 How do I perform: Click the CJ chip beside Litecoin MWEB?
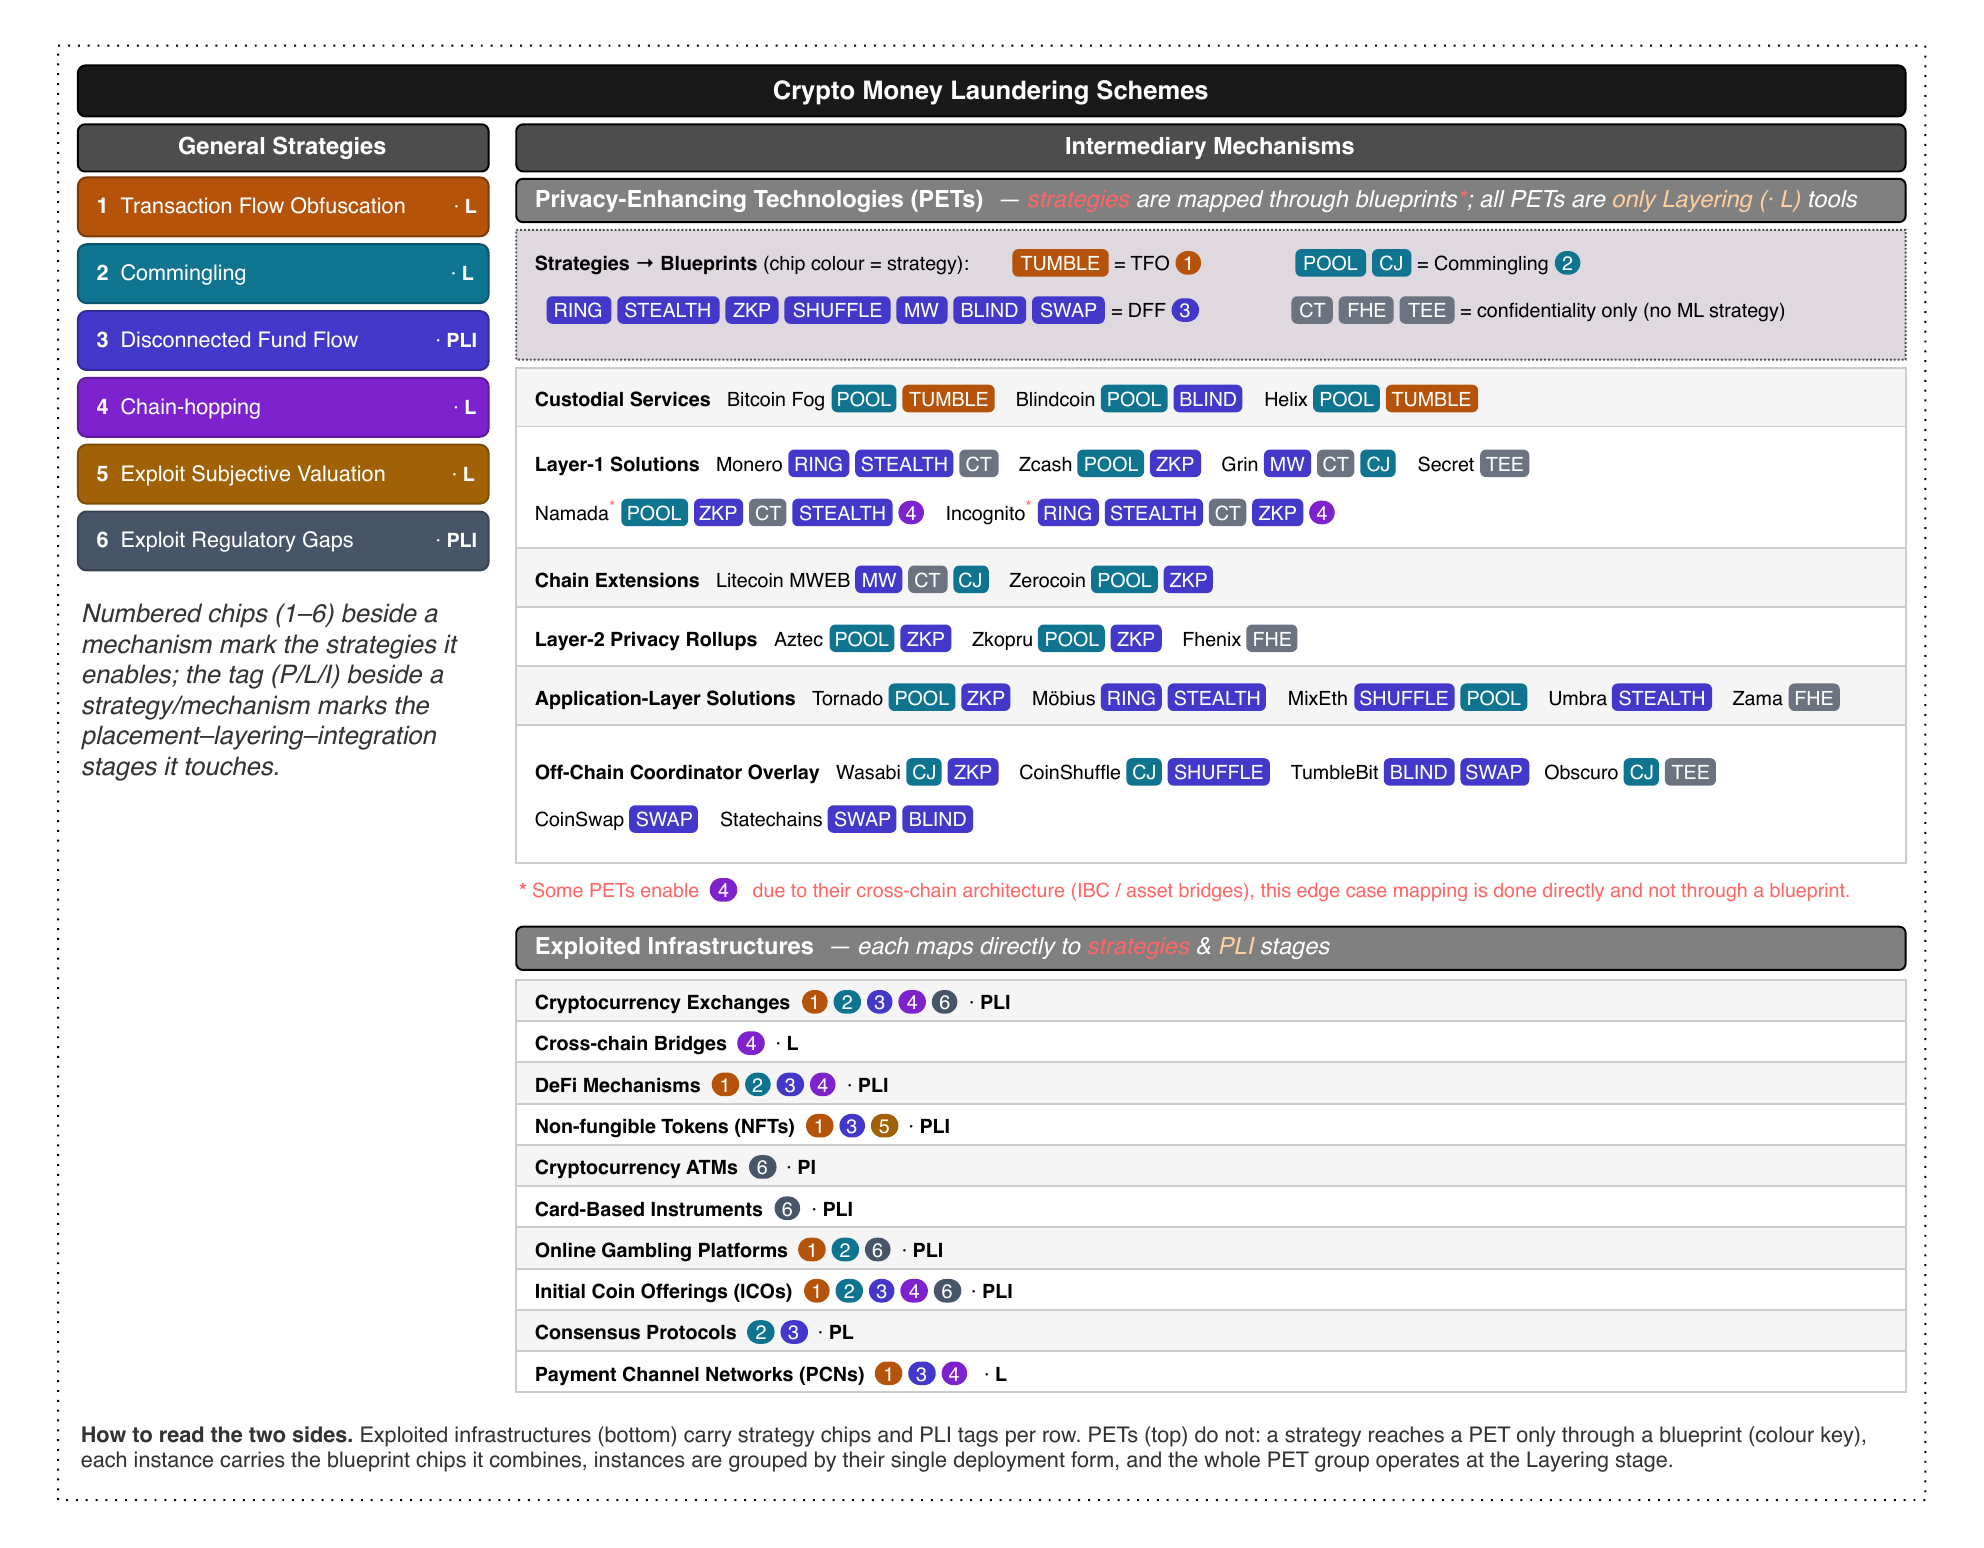coord(970,580)
